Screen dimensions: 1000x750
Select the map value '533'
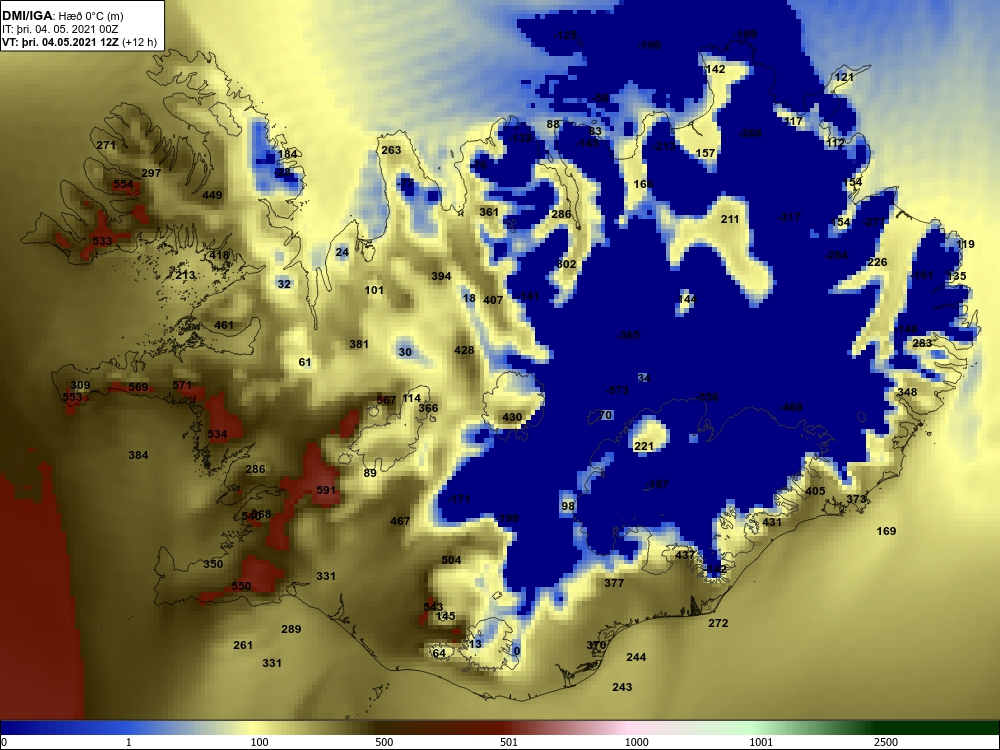pos(102,241)
